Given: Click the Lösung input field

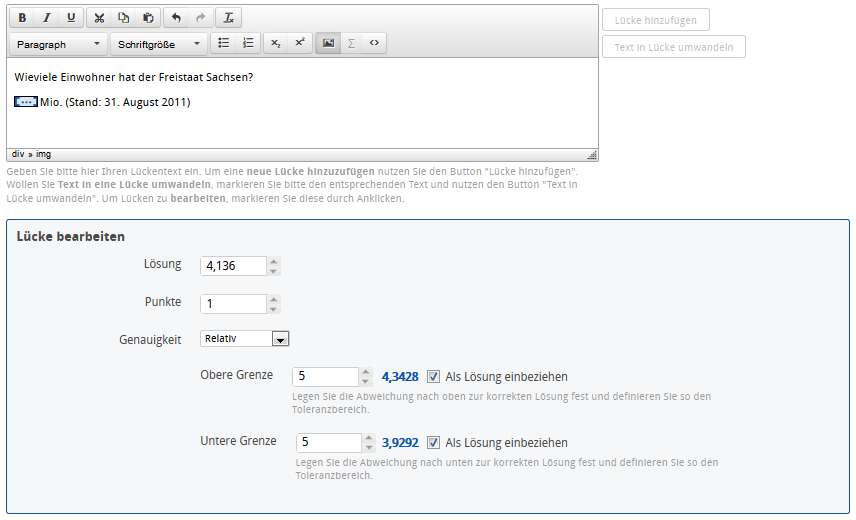Looking at the screenshot, I should [x=233, y=266].
